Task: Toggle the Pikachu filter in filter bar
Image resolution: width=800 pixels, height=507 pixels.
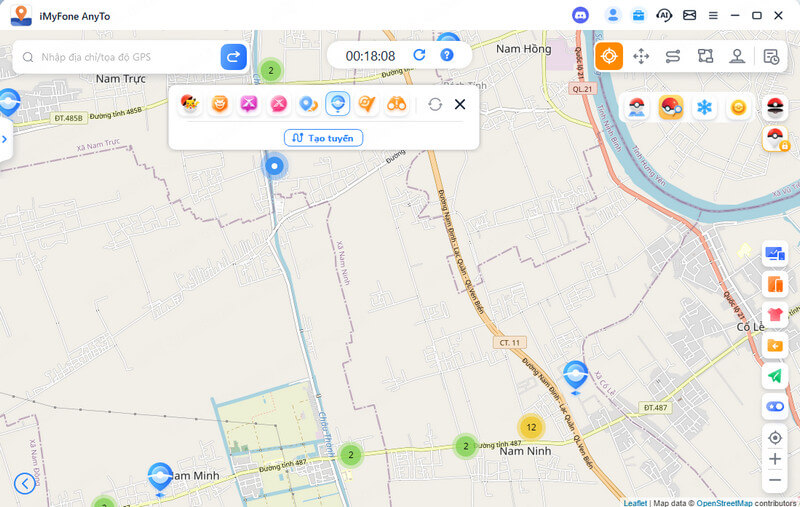Action: point(190,104)
